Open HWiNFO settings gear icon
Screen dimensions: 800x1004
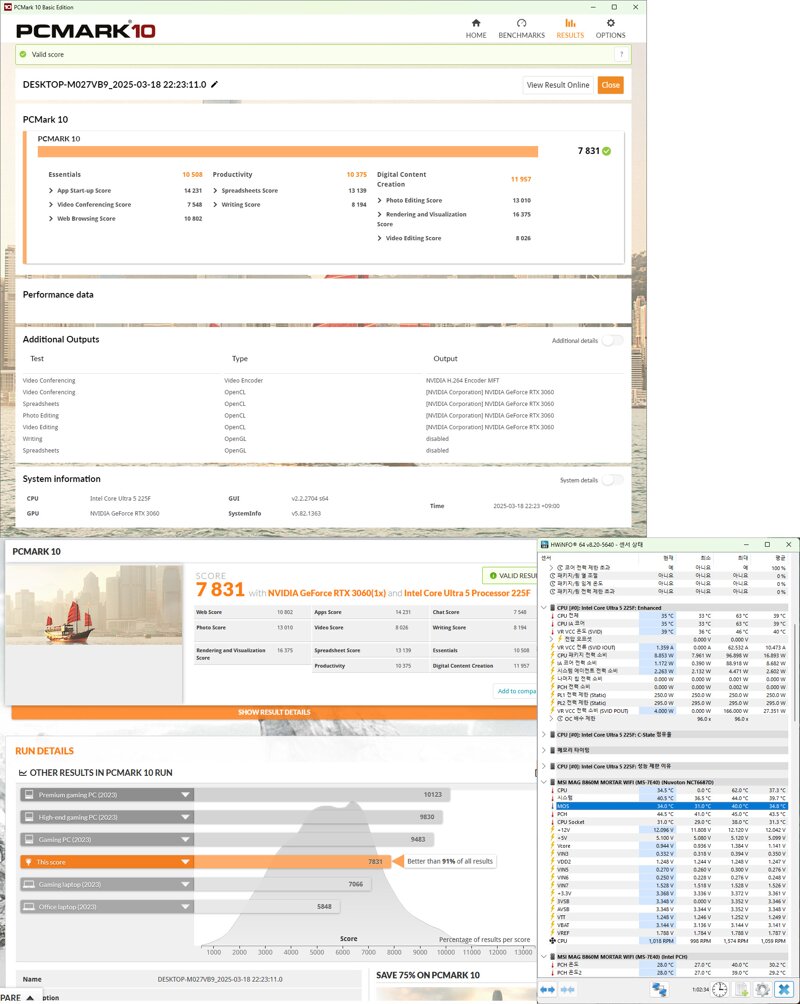[762, 989]
